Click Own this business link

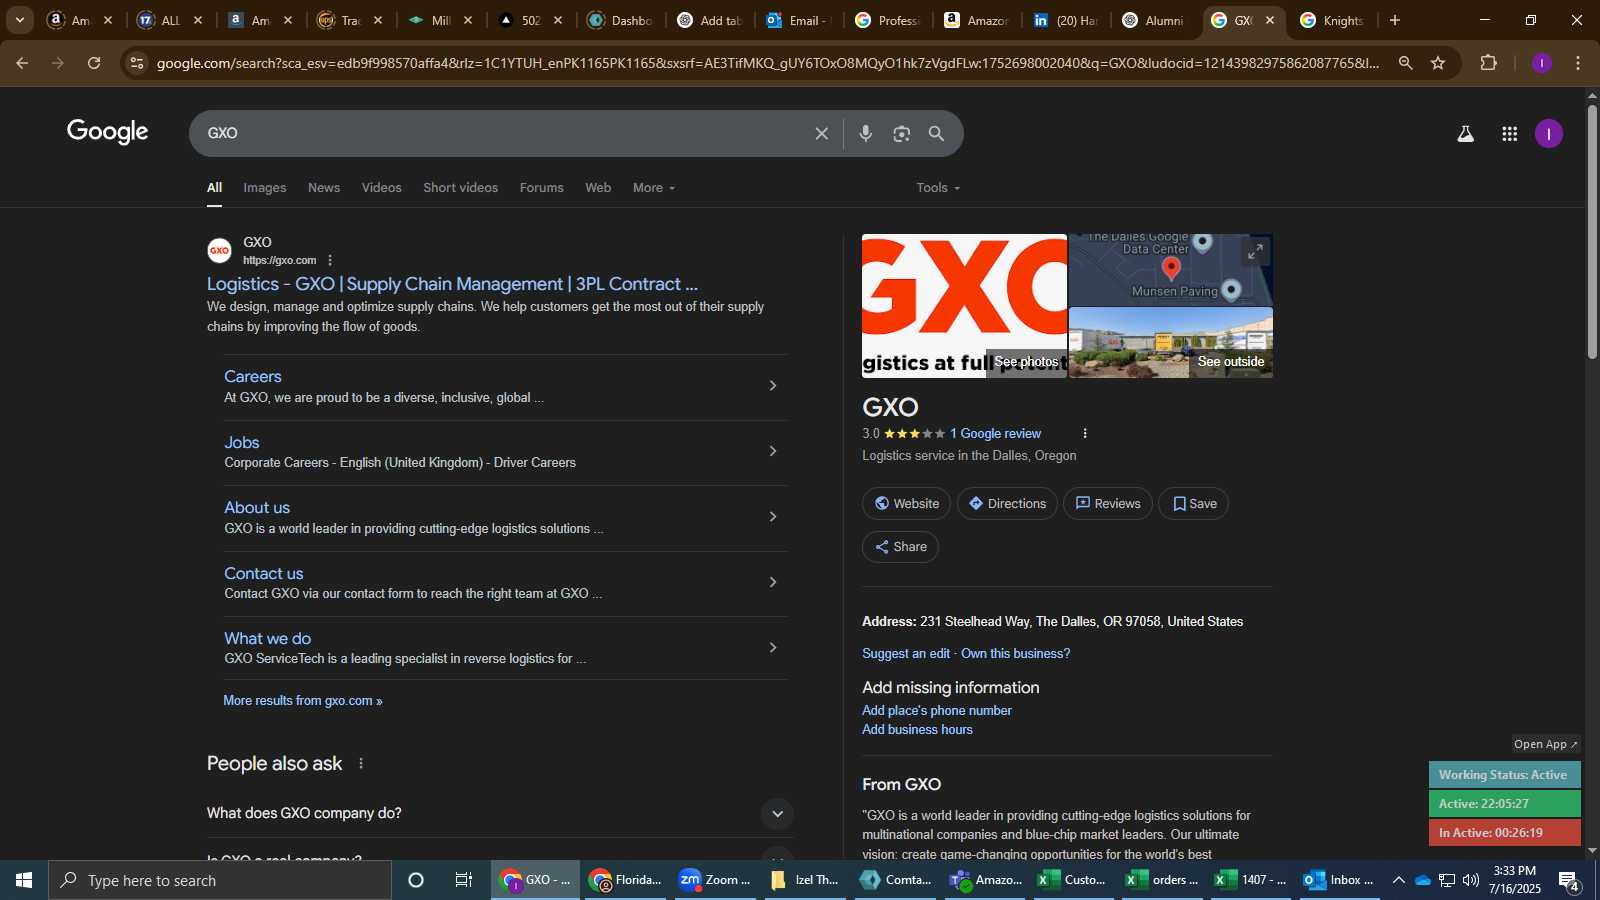click(x=1015, y=654)
